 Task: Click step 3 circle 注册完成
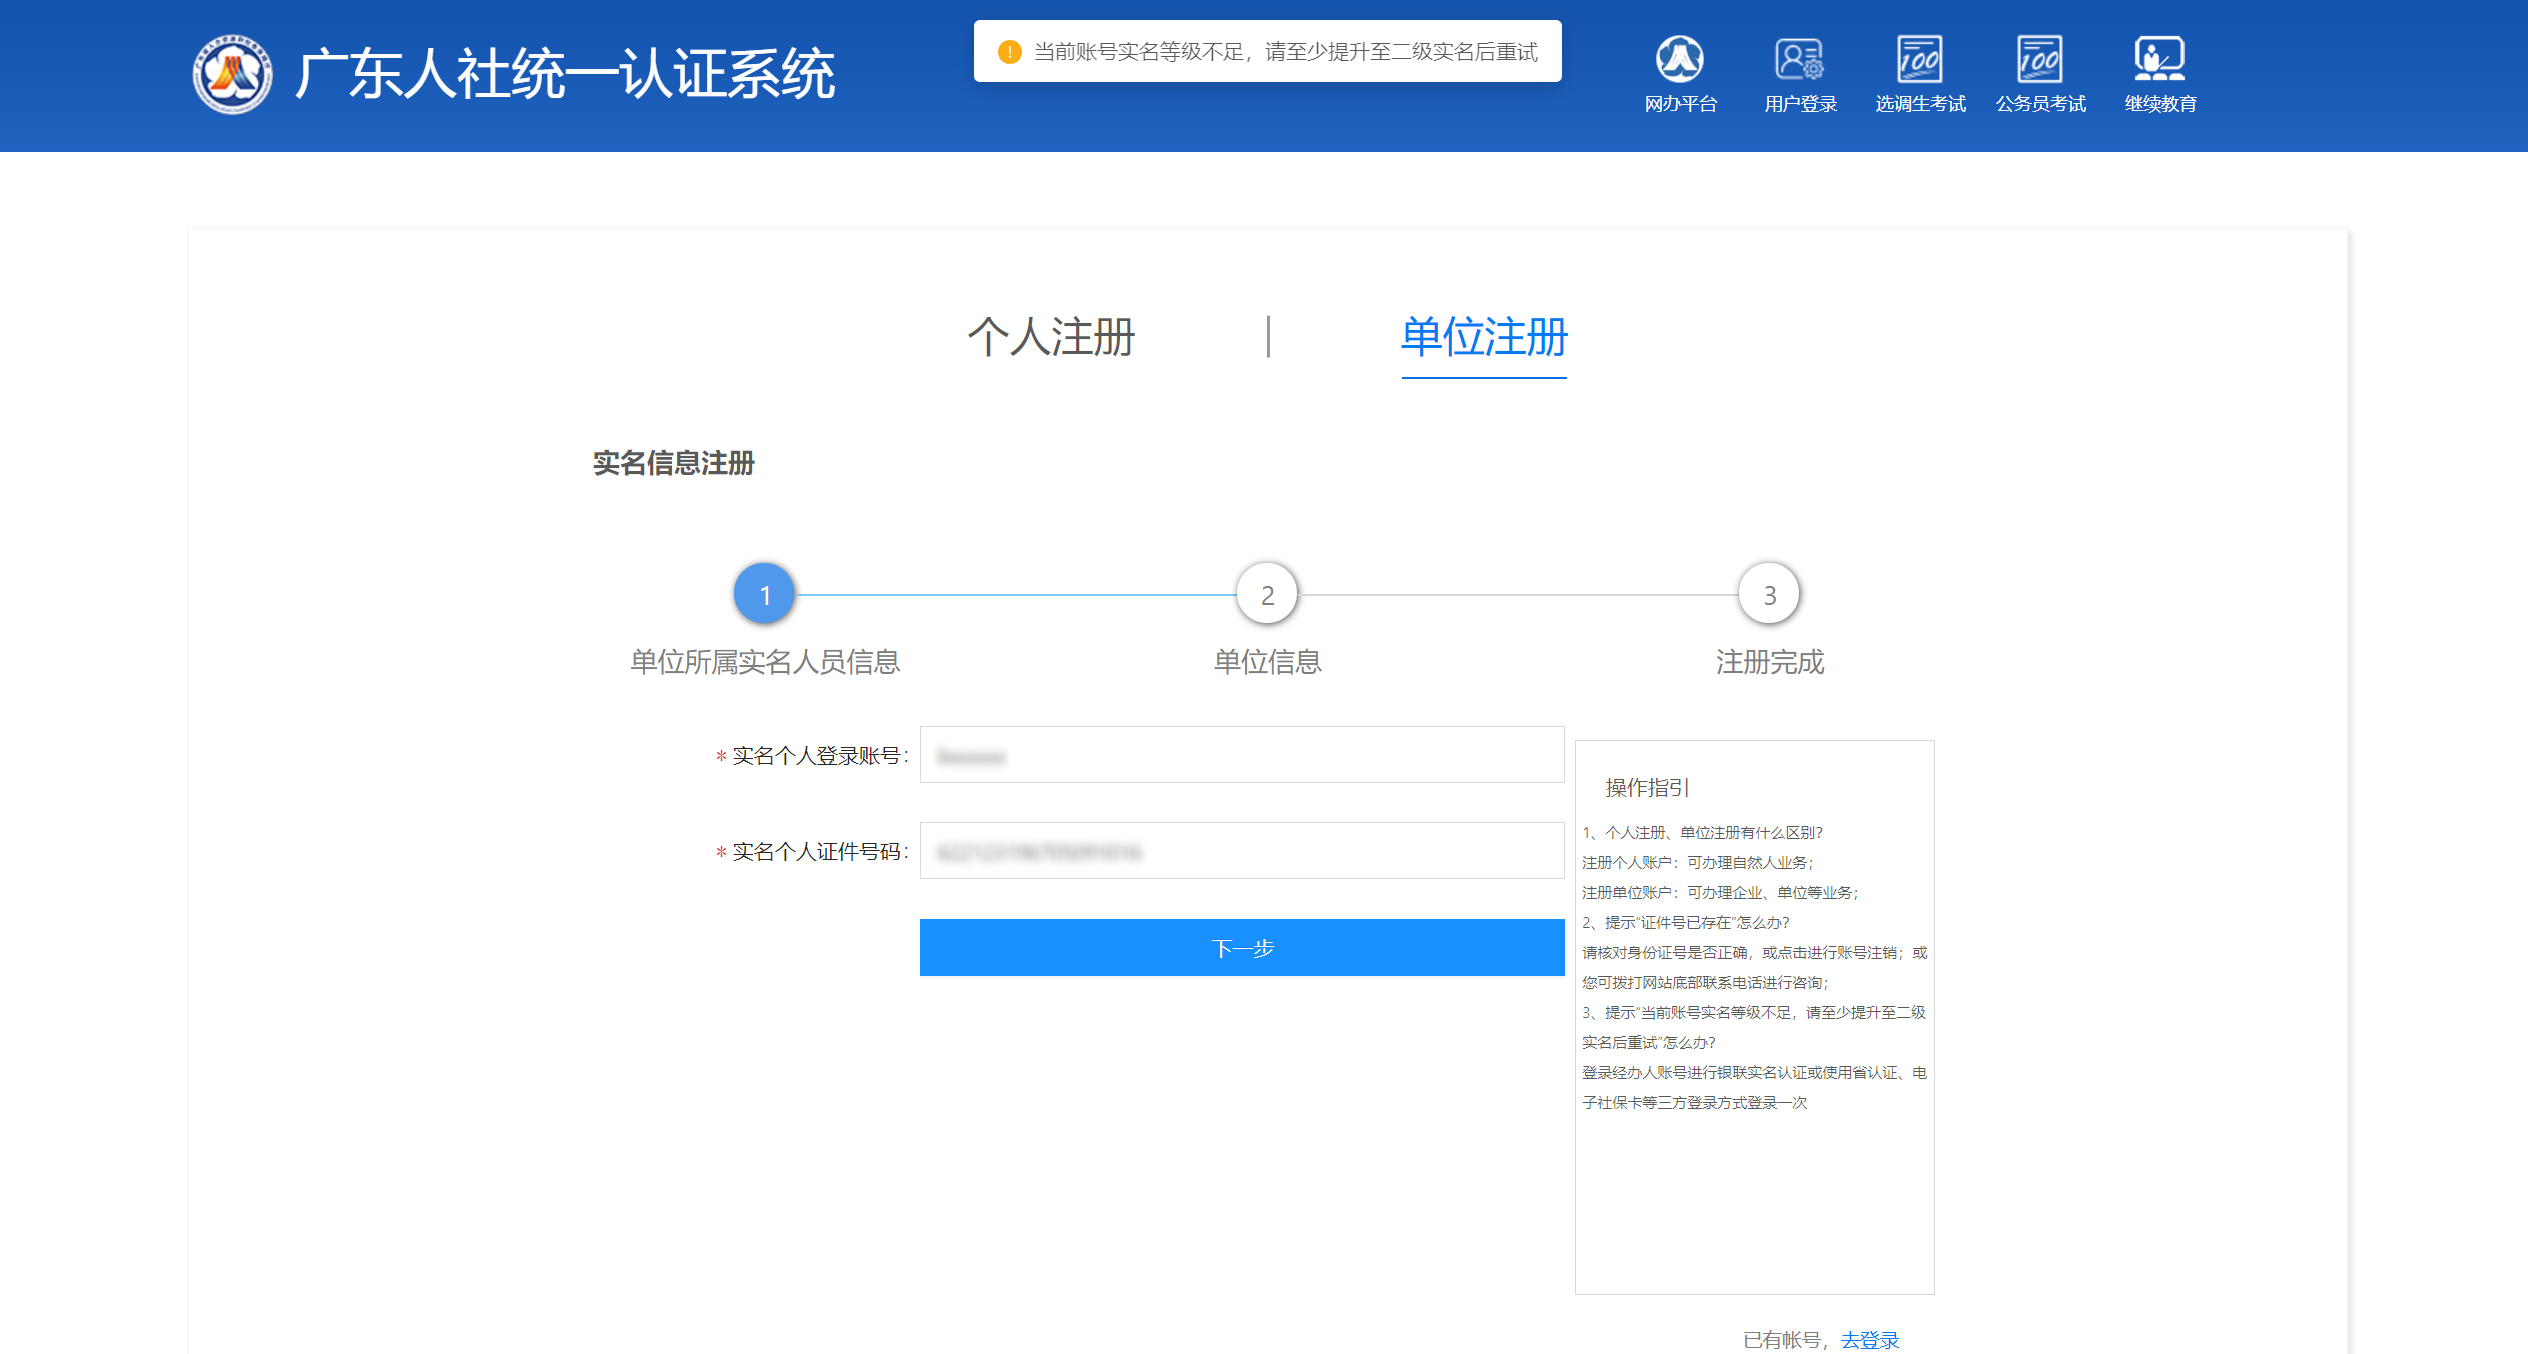(1769, 594)
